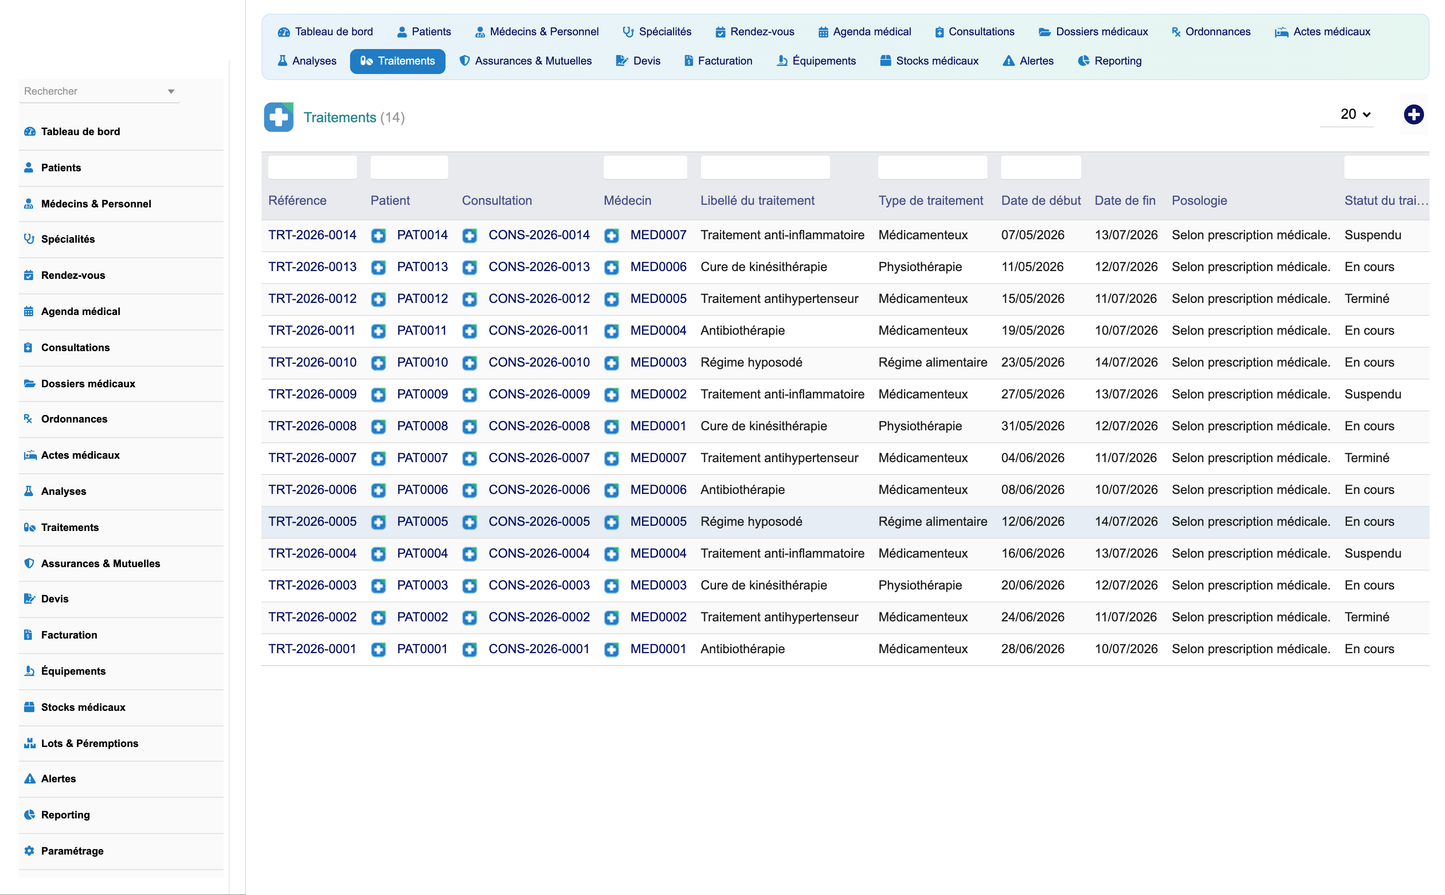The height and width of the screenshot is (895, 1445).
Task: Click doctor icon beside MED0002 in TRT-2026-0009 row
Action: [611, 395]
